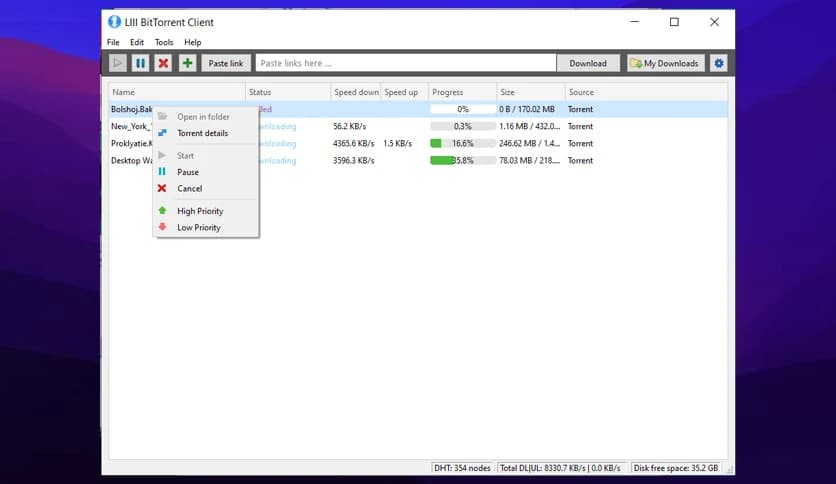Maximize the BitTorrent Client window
This screenshot has width=836, height=484.
click(674, 22)
